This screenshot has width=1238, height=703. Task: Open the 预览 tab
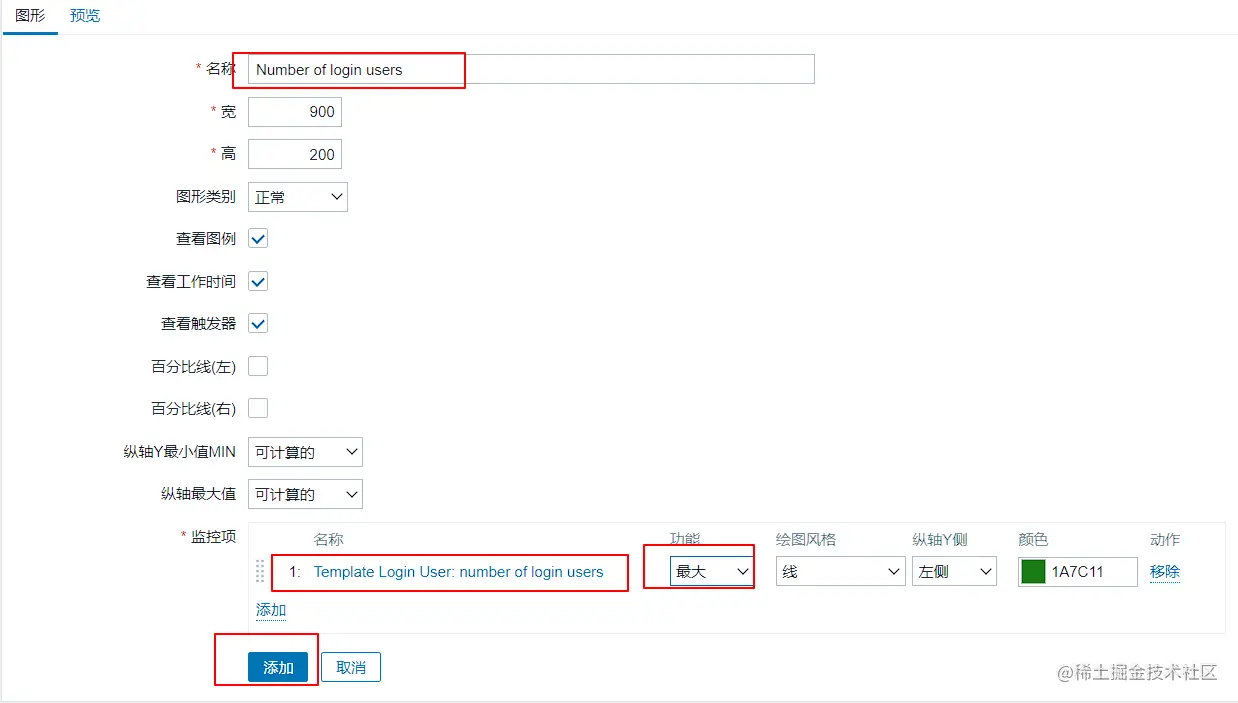click(x=85, y=16)
